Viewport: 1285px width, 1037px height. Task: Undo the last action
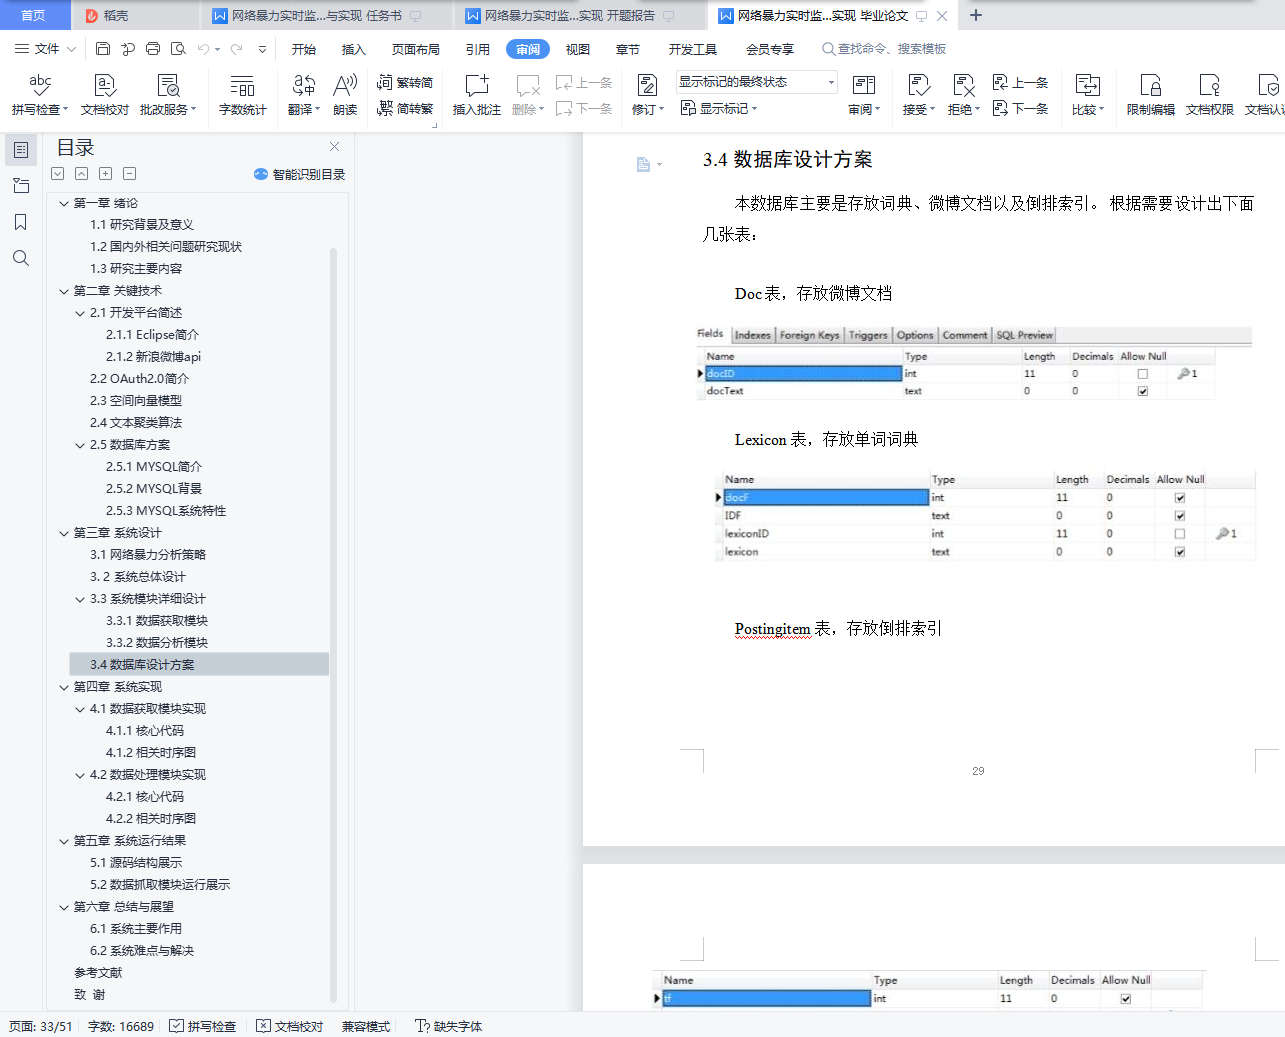(204, 48)
